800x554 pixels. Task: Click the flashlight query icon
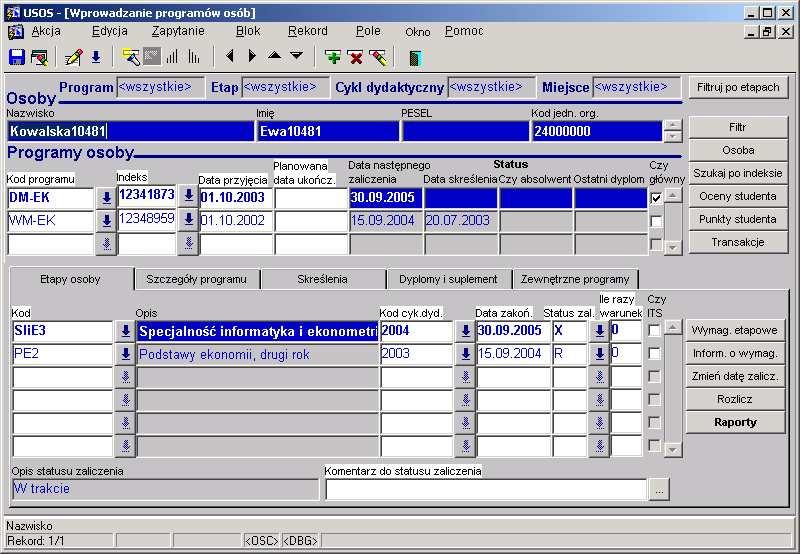(x=131, y=57)
